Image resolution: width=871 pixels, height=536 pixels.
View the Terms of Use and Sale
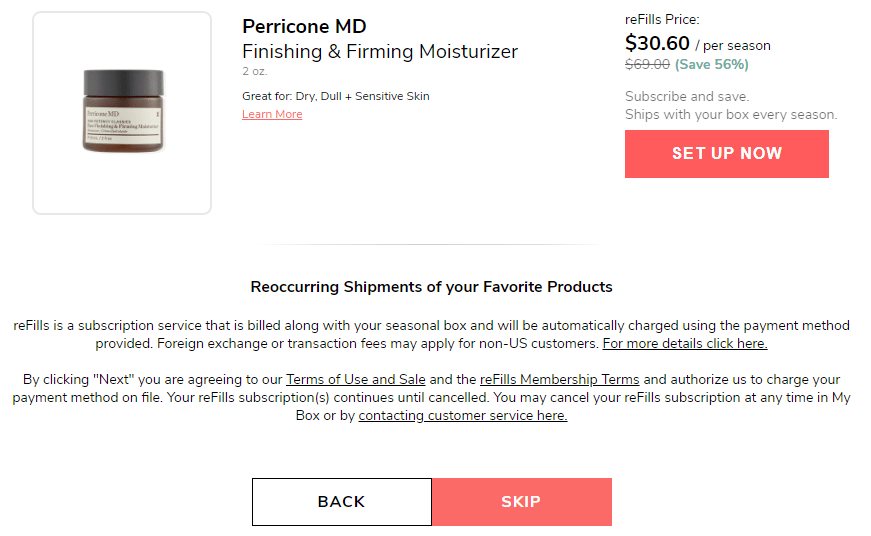(x=355, y=380)
